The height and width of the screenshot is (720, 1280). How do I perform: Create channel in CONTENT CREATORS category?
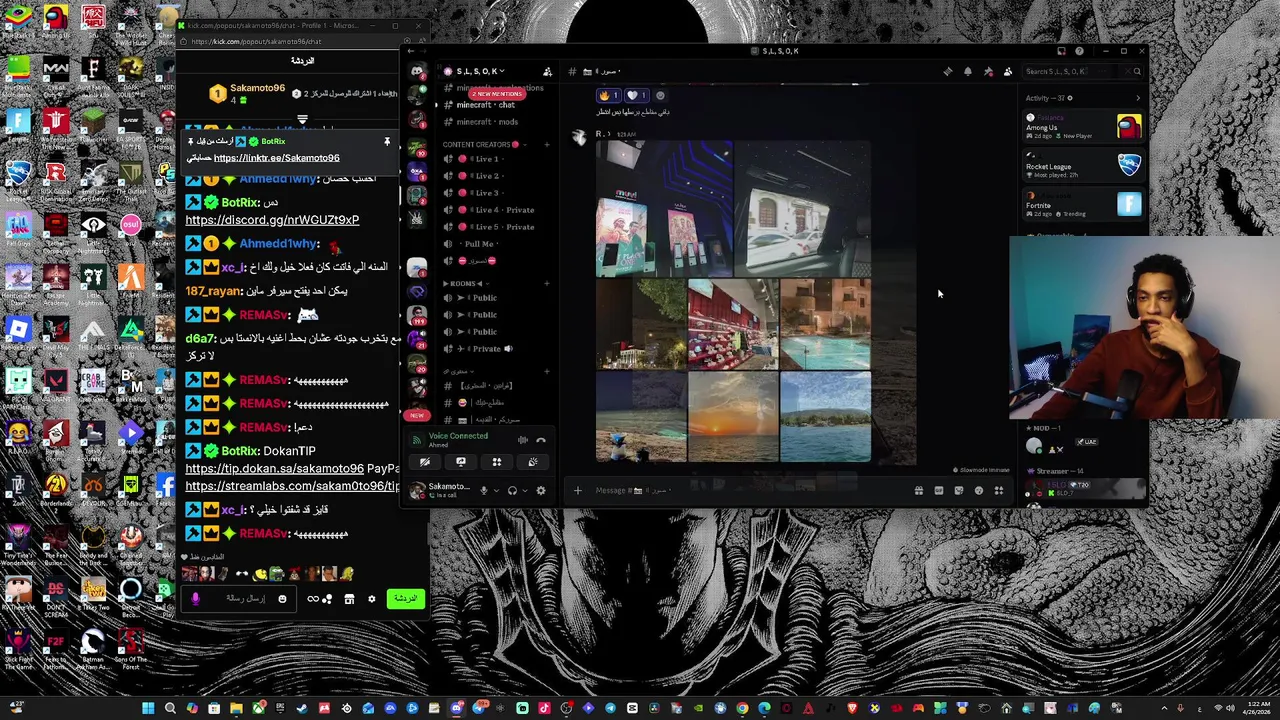click(x=547, y=144)
